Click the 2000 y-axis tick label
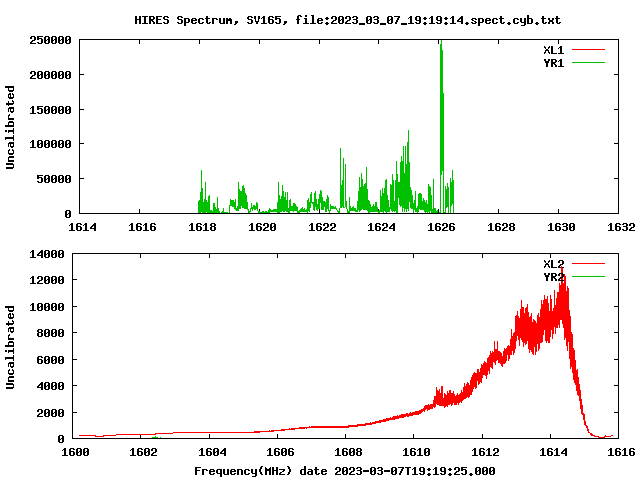 (x=50, y=413)
